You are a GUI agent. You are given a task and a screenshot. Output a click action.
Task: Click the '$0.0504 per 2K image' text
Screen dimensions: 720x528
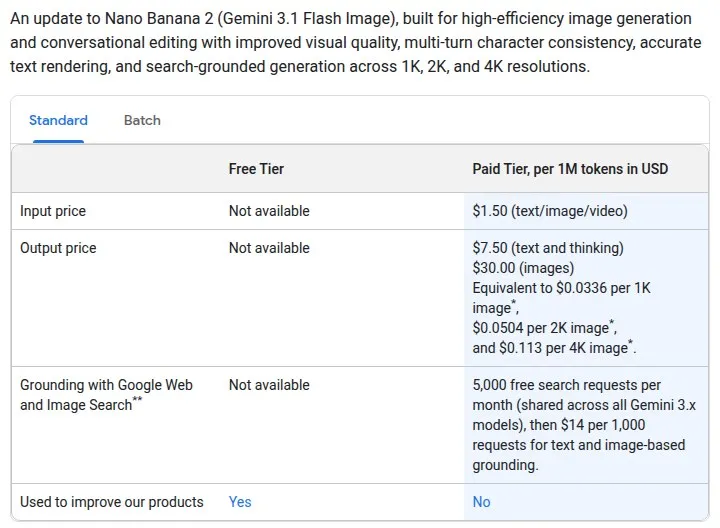(540, 328)
